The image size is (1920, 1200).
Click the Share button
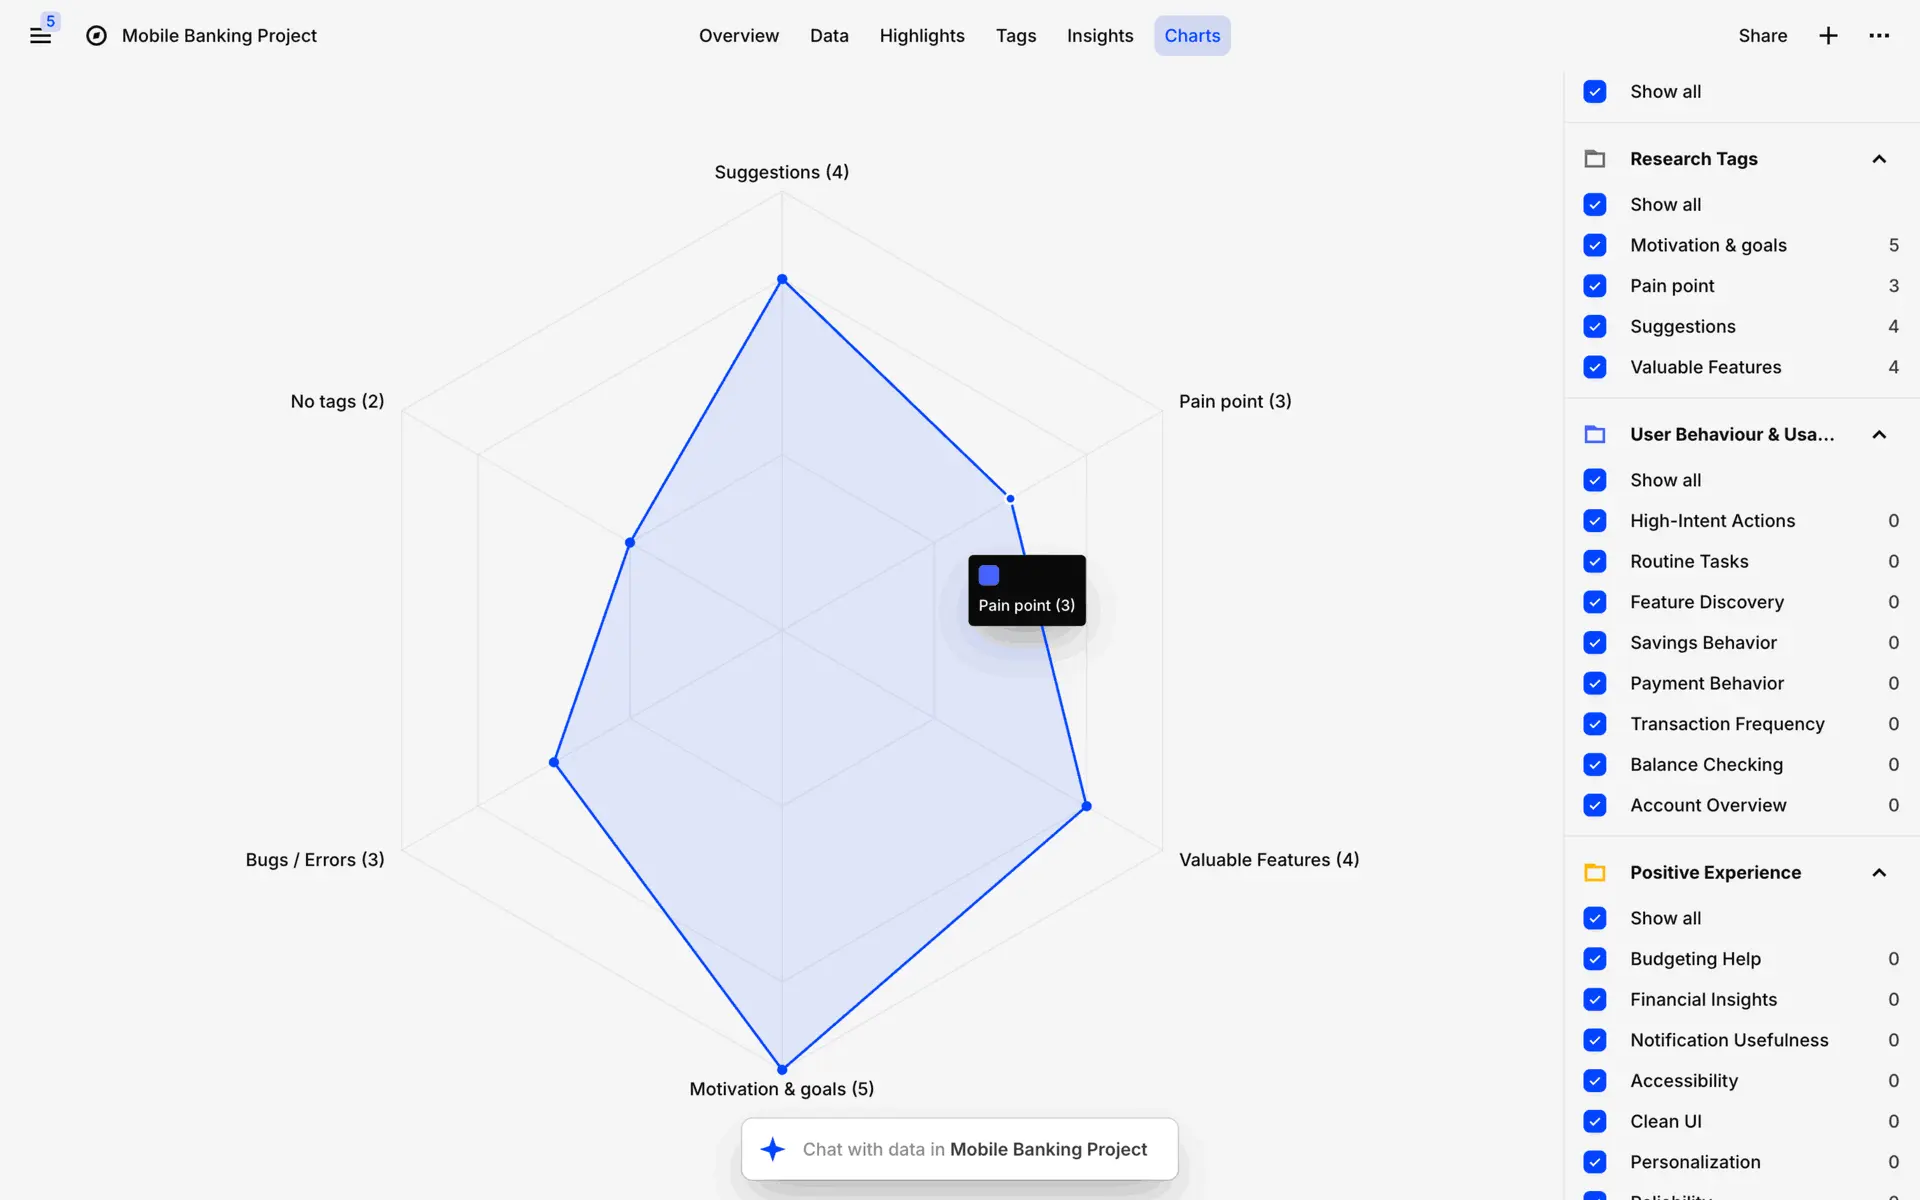(1762, 36)
